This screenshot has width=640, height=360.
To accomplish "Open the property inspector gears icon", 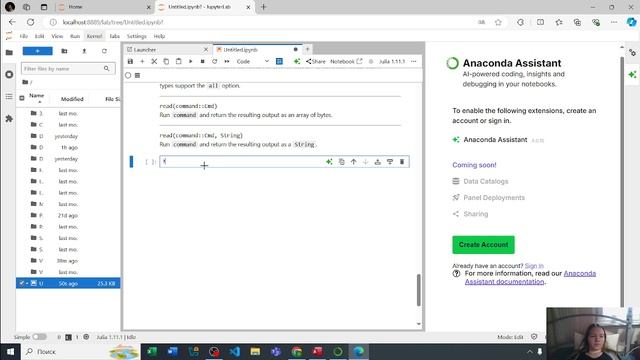I will point(632,53).
